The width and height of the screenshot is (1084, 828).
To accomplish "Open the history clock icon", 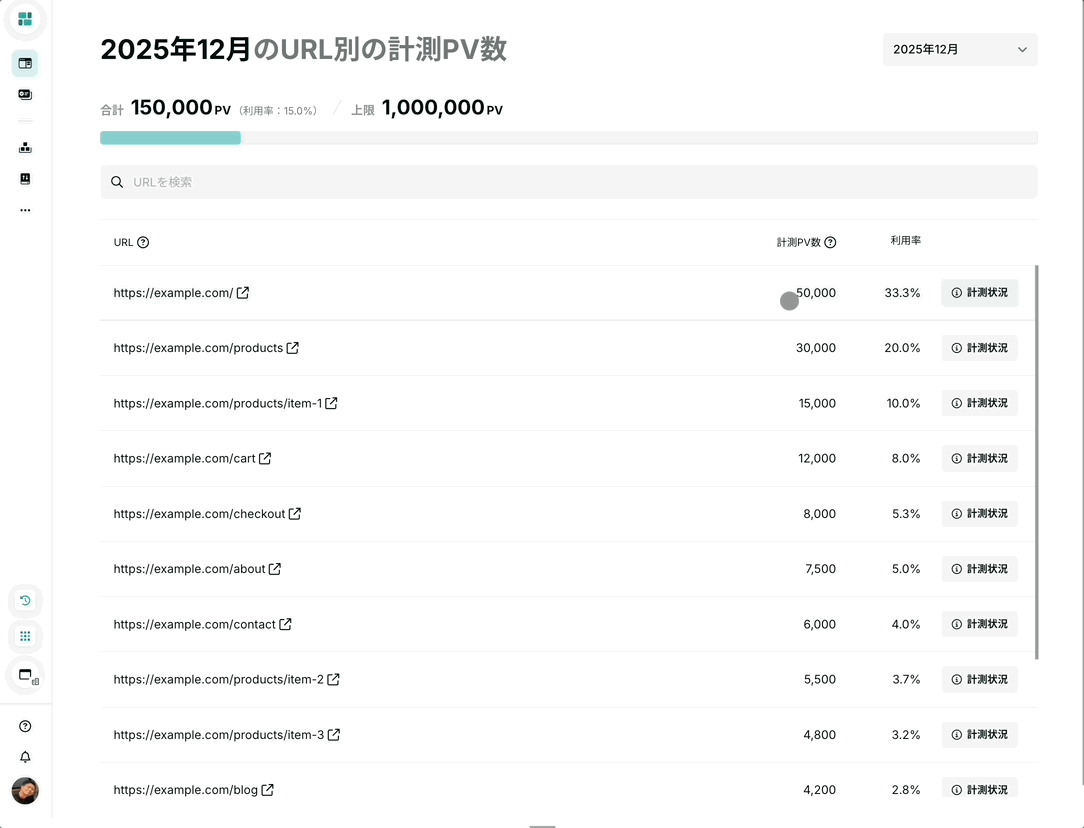I will point(25,601).
